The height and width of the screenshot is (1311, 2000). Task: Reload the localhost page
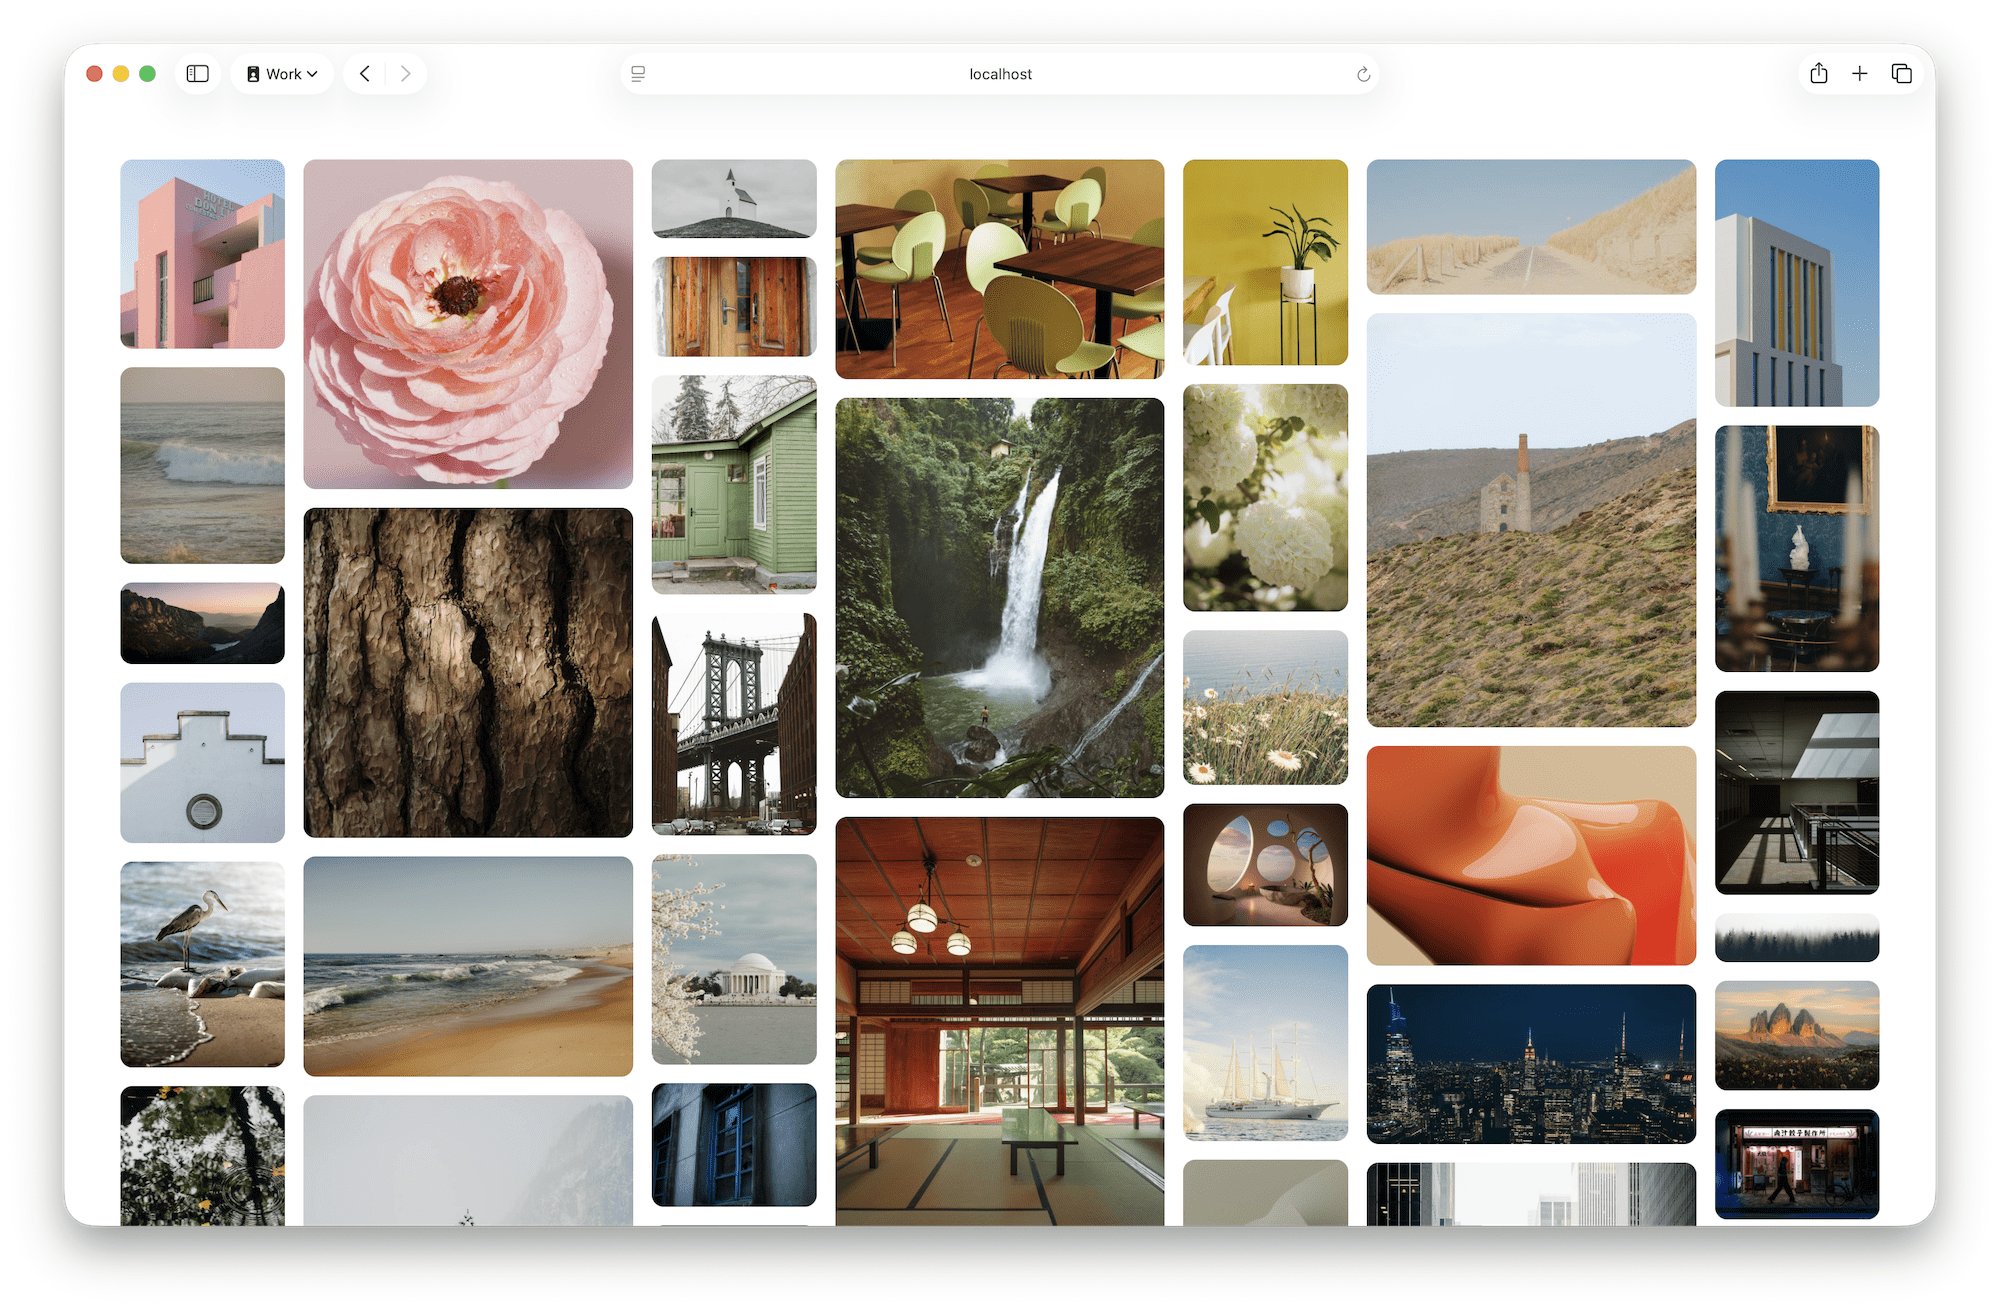pos(1363,74)
